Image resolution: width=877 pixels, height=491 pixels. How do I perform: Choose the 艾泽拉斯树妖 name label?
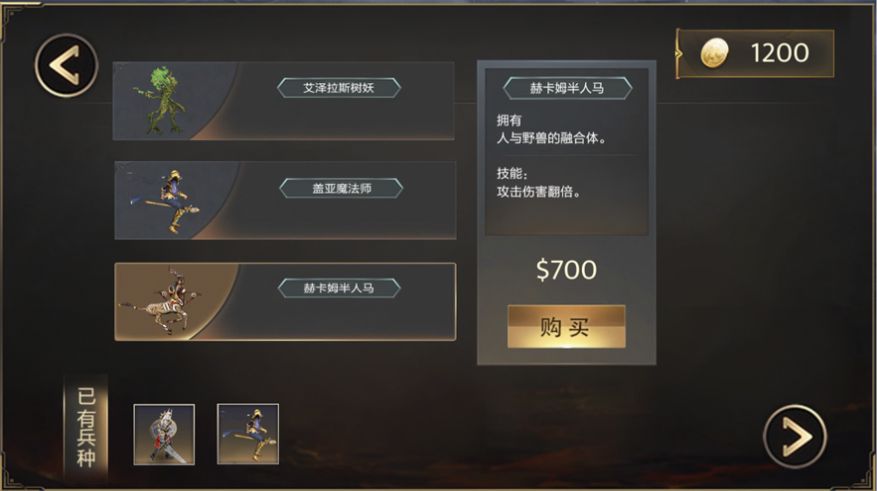(x=339, y=88)
